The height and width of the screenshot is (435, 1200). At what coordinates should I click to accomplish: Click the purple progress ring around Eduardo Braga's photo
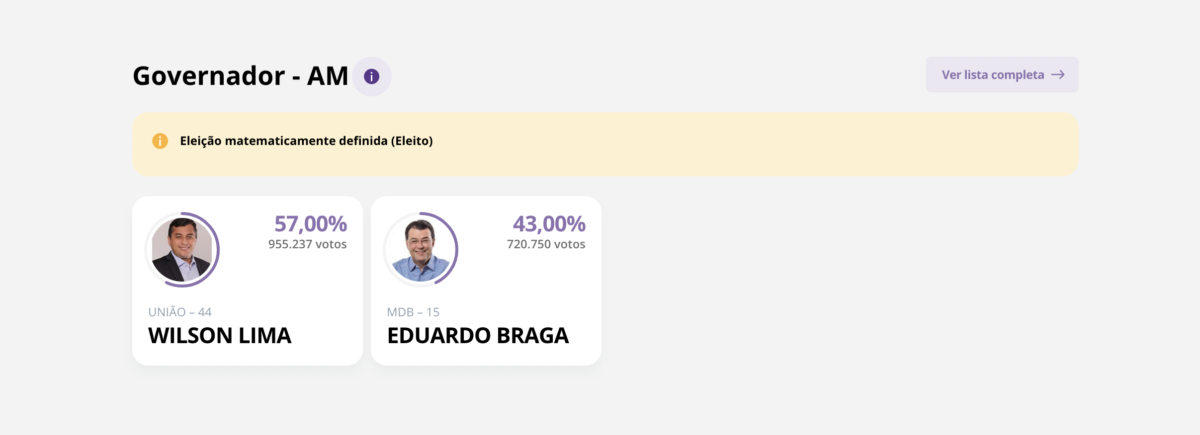point(456,250)
